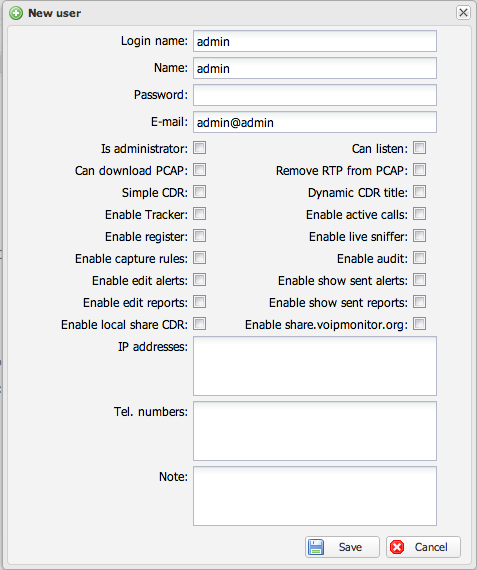Image resolution: width=477 pixels, height=570 pixels.
Task: Toggle the Enable register checkbox
Action: click(200, 236)
